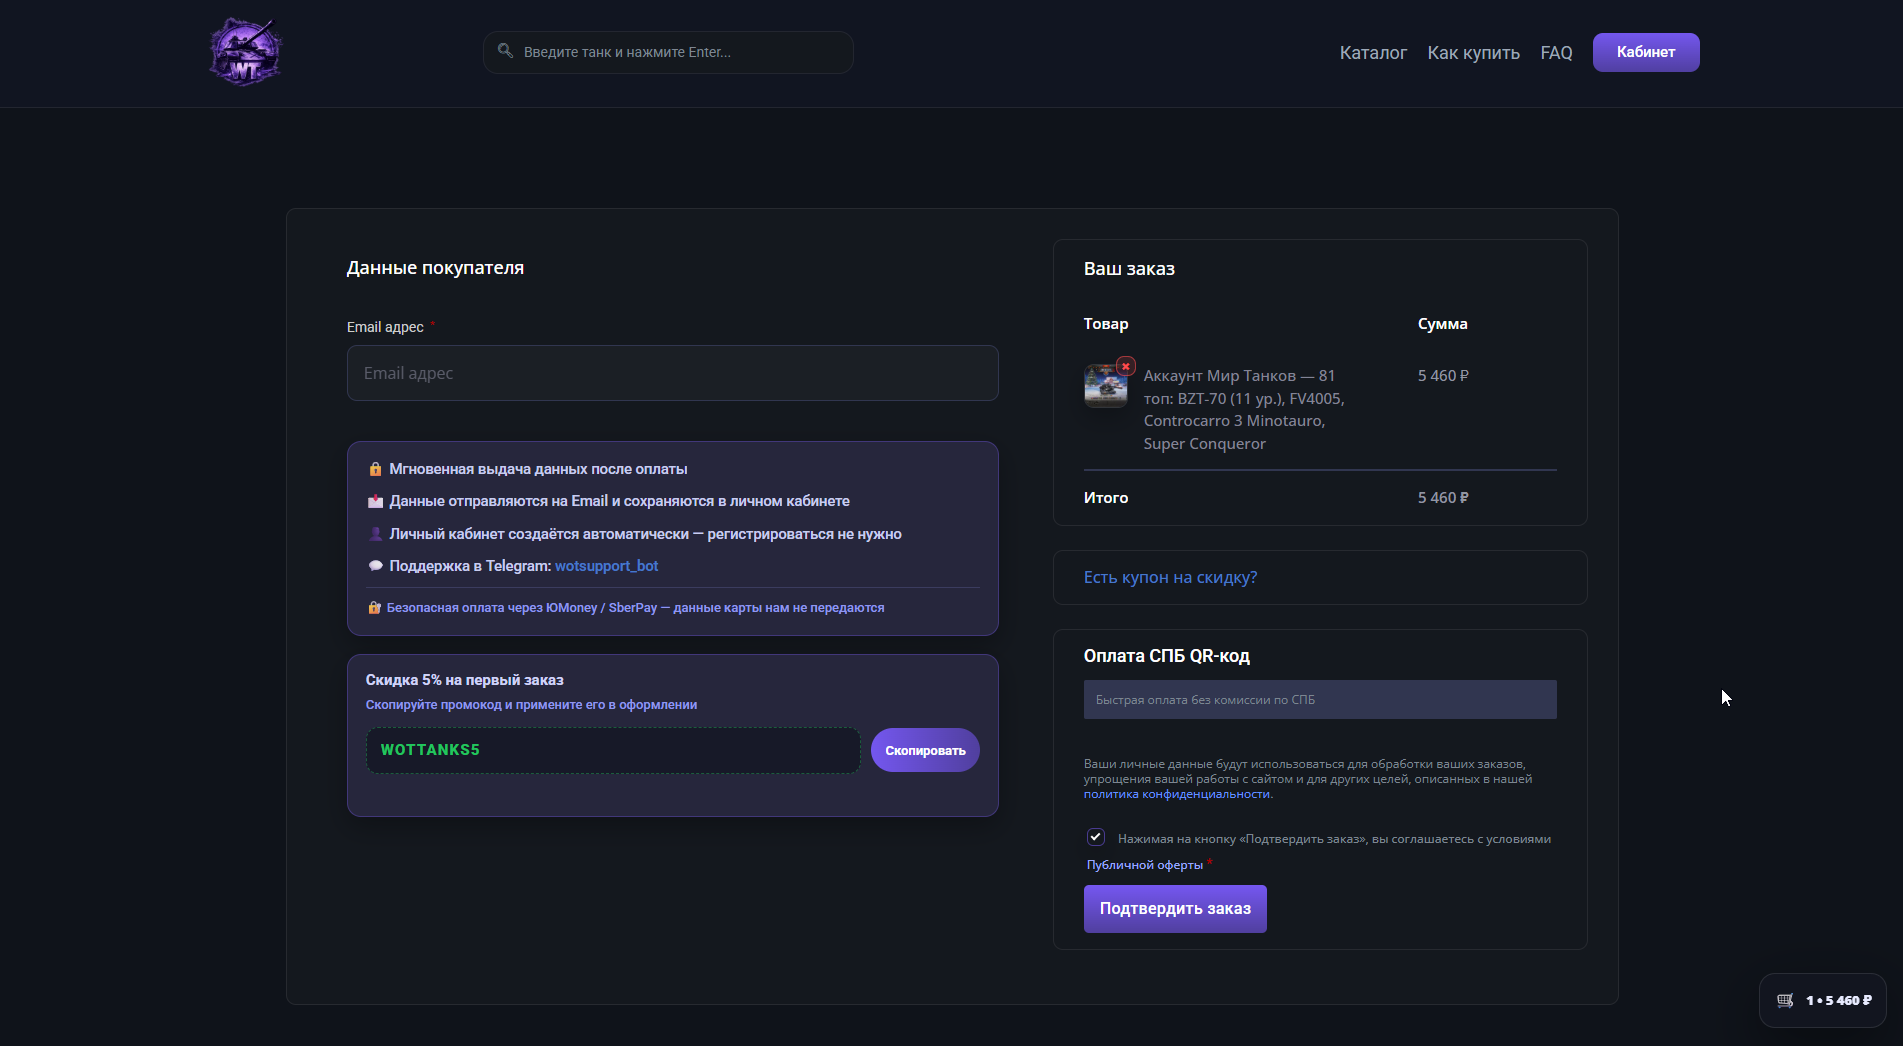Viewport: 1903px width, 1046px height.
Task: Click the Итого total label
Action: 1106,498
